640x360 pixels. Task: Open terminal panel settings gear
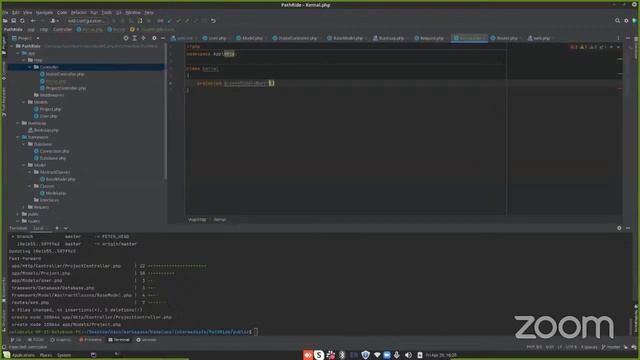pos(619,228)
